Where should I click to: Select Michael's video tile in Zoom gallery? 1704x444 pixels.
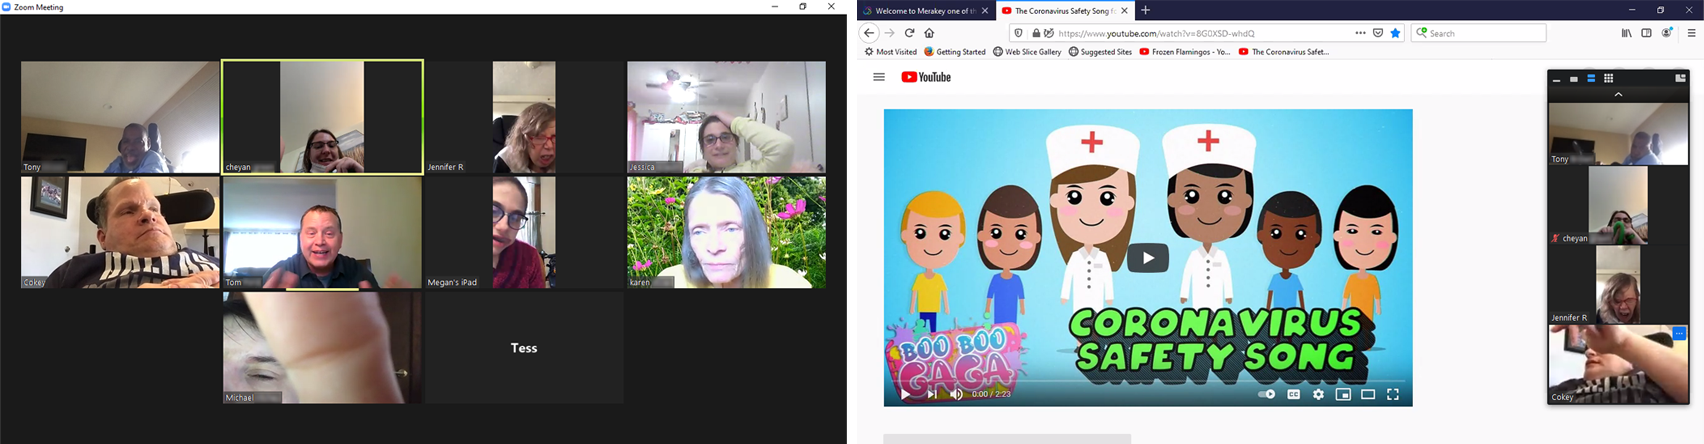tap(322, 347)
